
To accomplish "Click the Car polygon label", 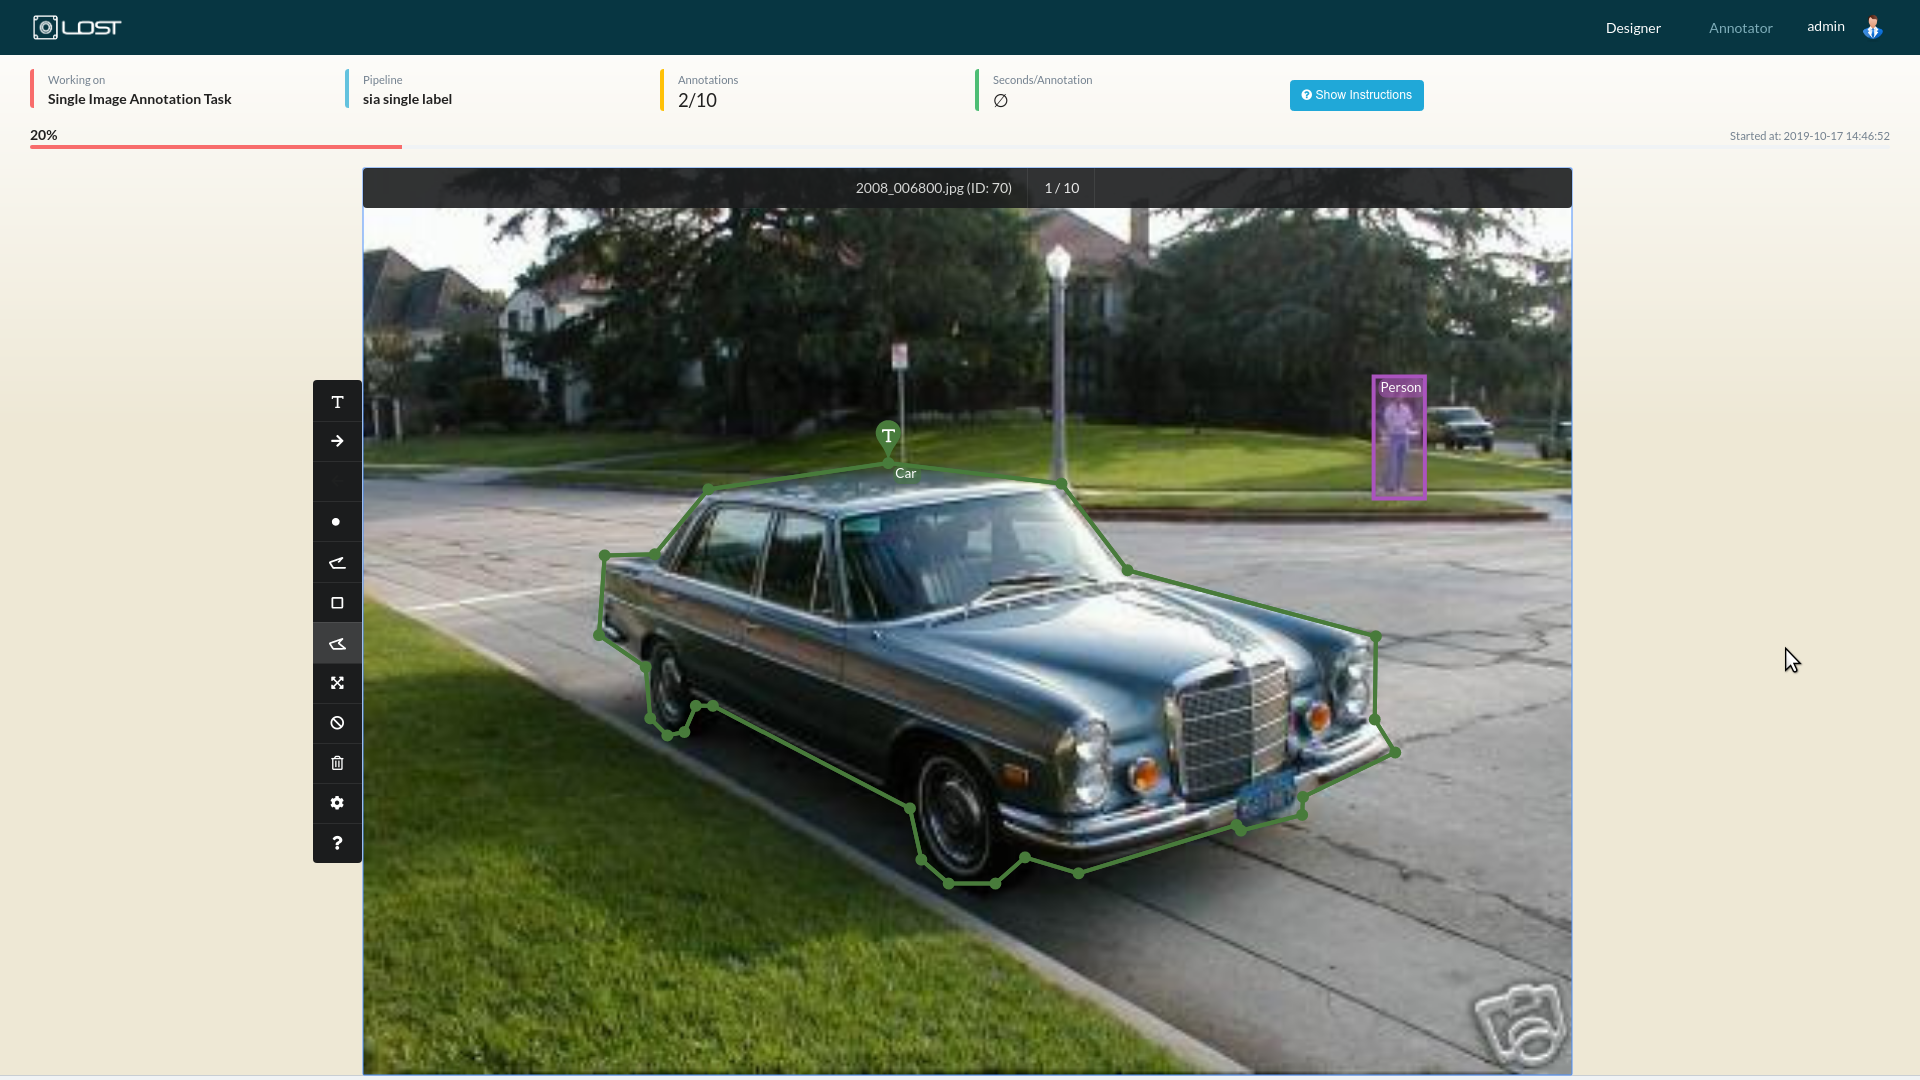I will click(905, 474).
